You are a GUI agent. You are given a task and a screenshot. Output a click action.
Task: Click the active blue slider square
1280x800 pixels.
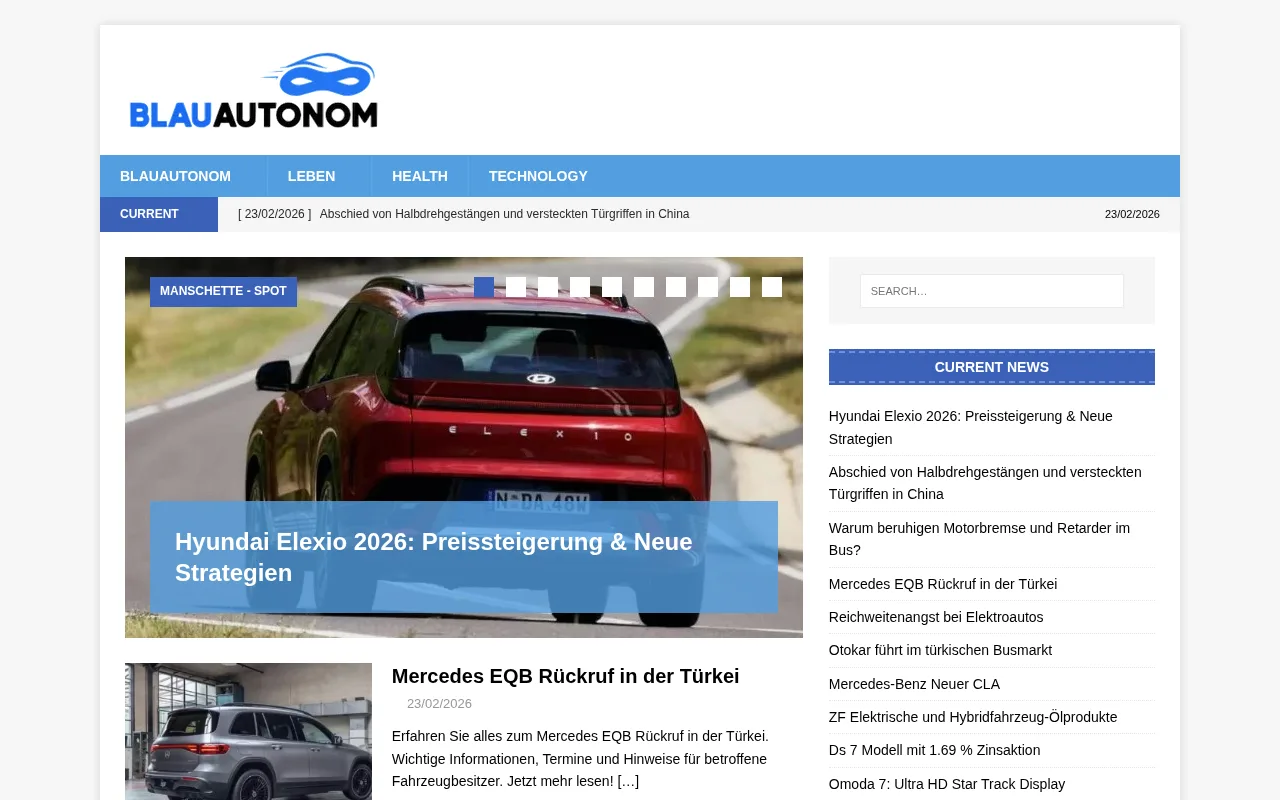pos(484,287)
